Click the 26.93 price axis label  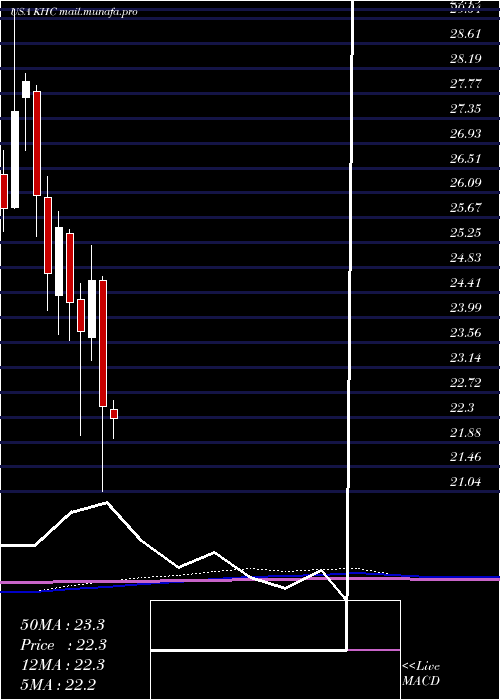465,133
